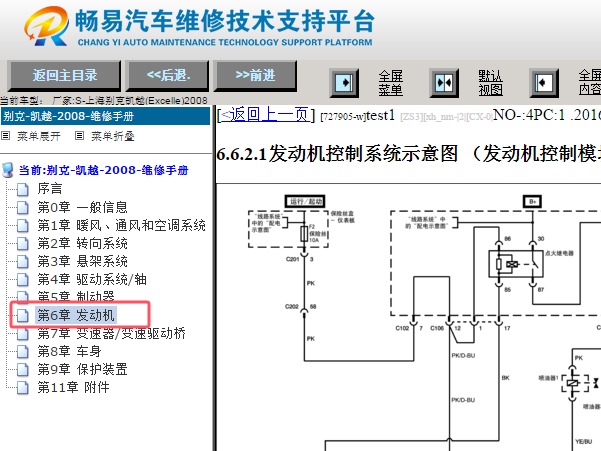Click the F2 保险丝 10A fuse symbol

click(304, 233)
